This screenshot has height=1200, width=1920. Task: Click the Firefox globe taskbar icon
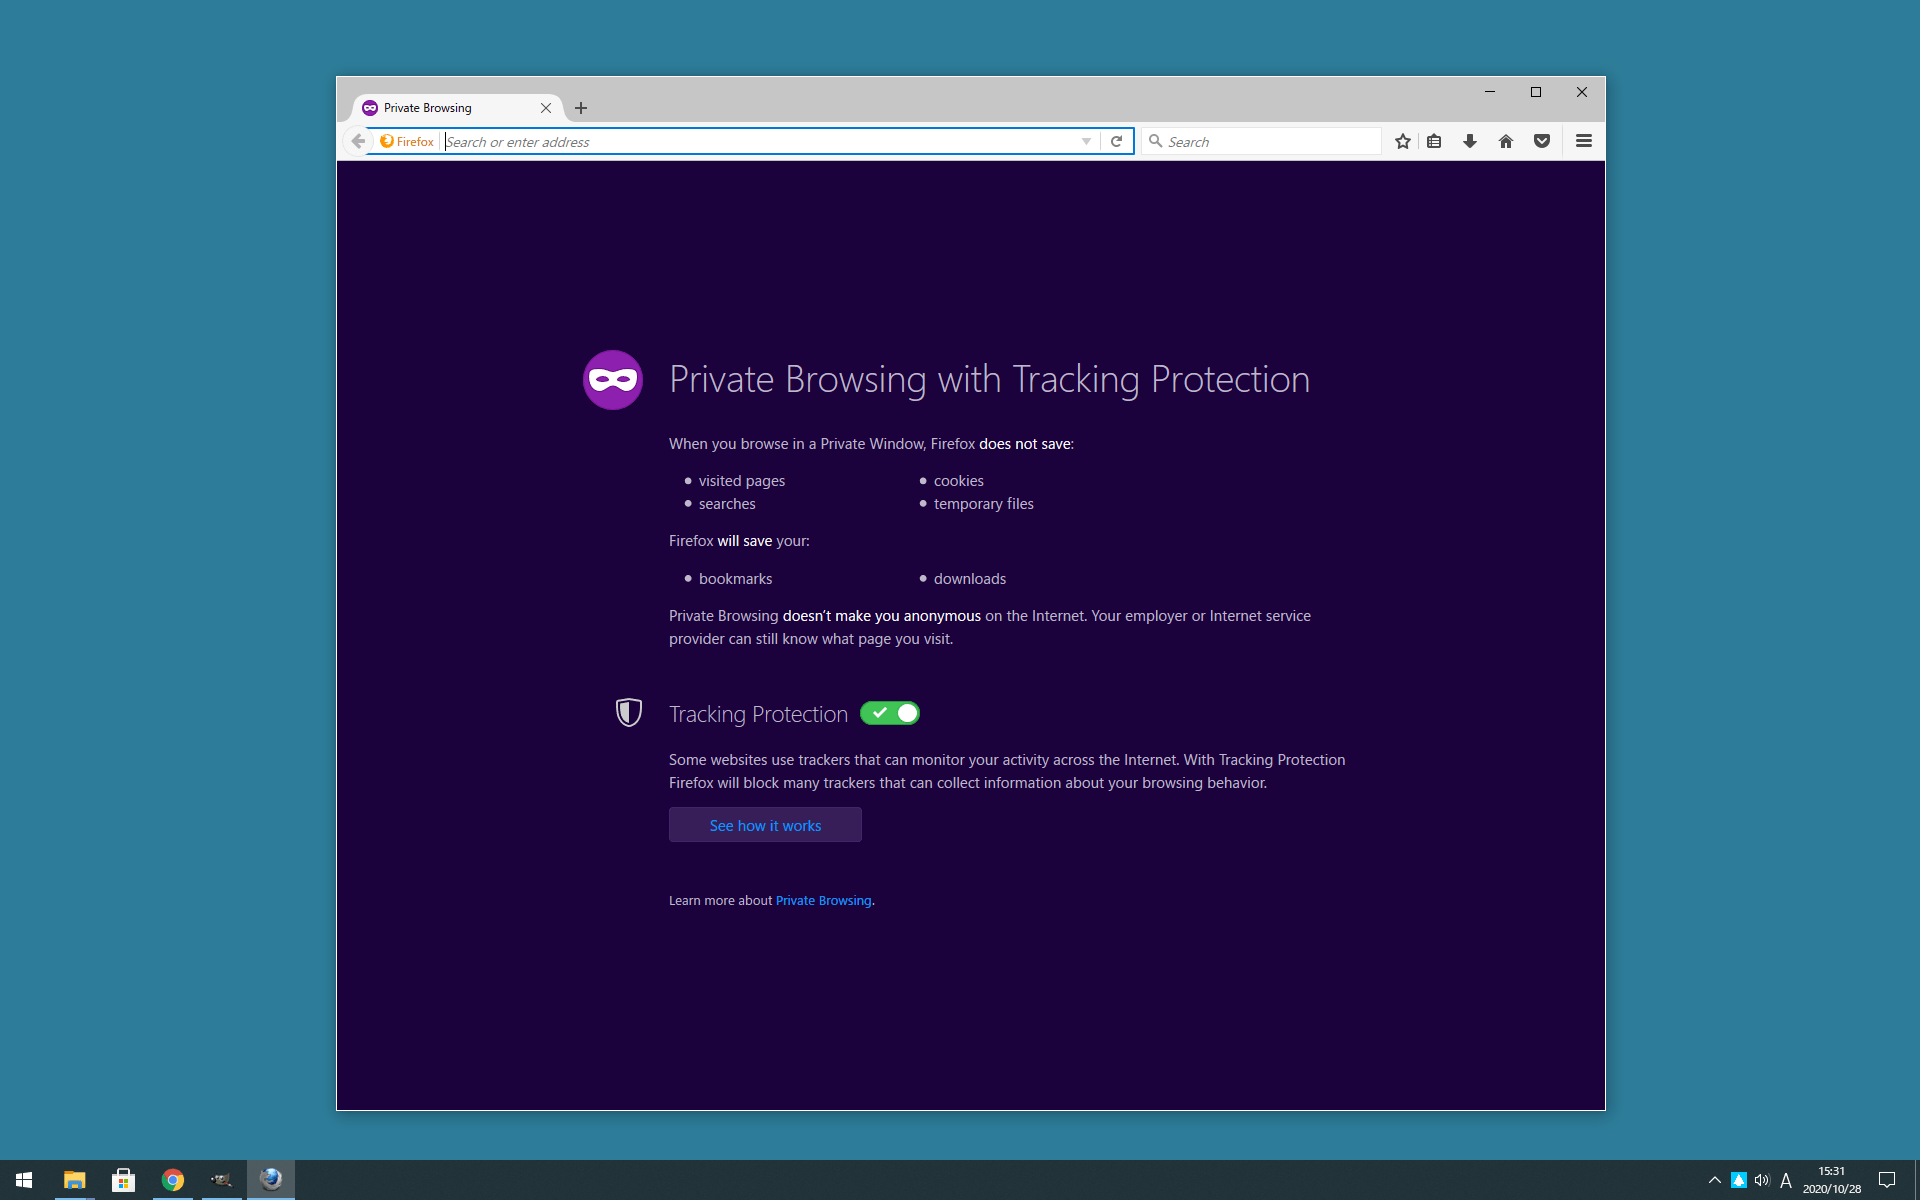271,1180
